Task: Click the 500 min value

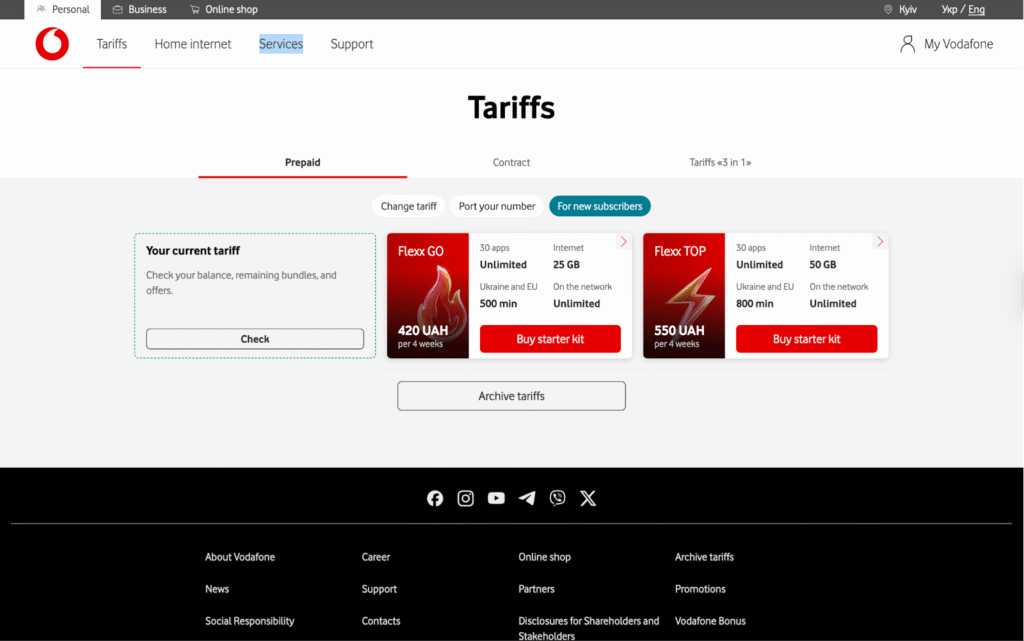Action: (498, 304)
